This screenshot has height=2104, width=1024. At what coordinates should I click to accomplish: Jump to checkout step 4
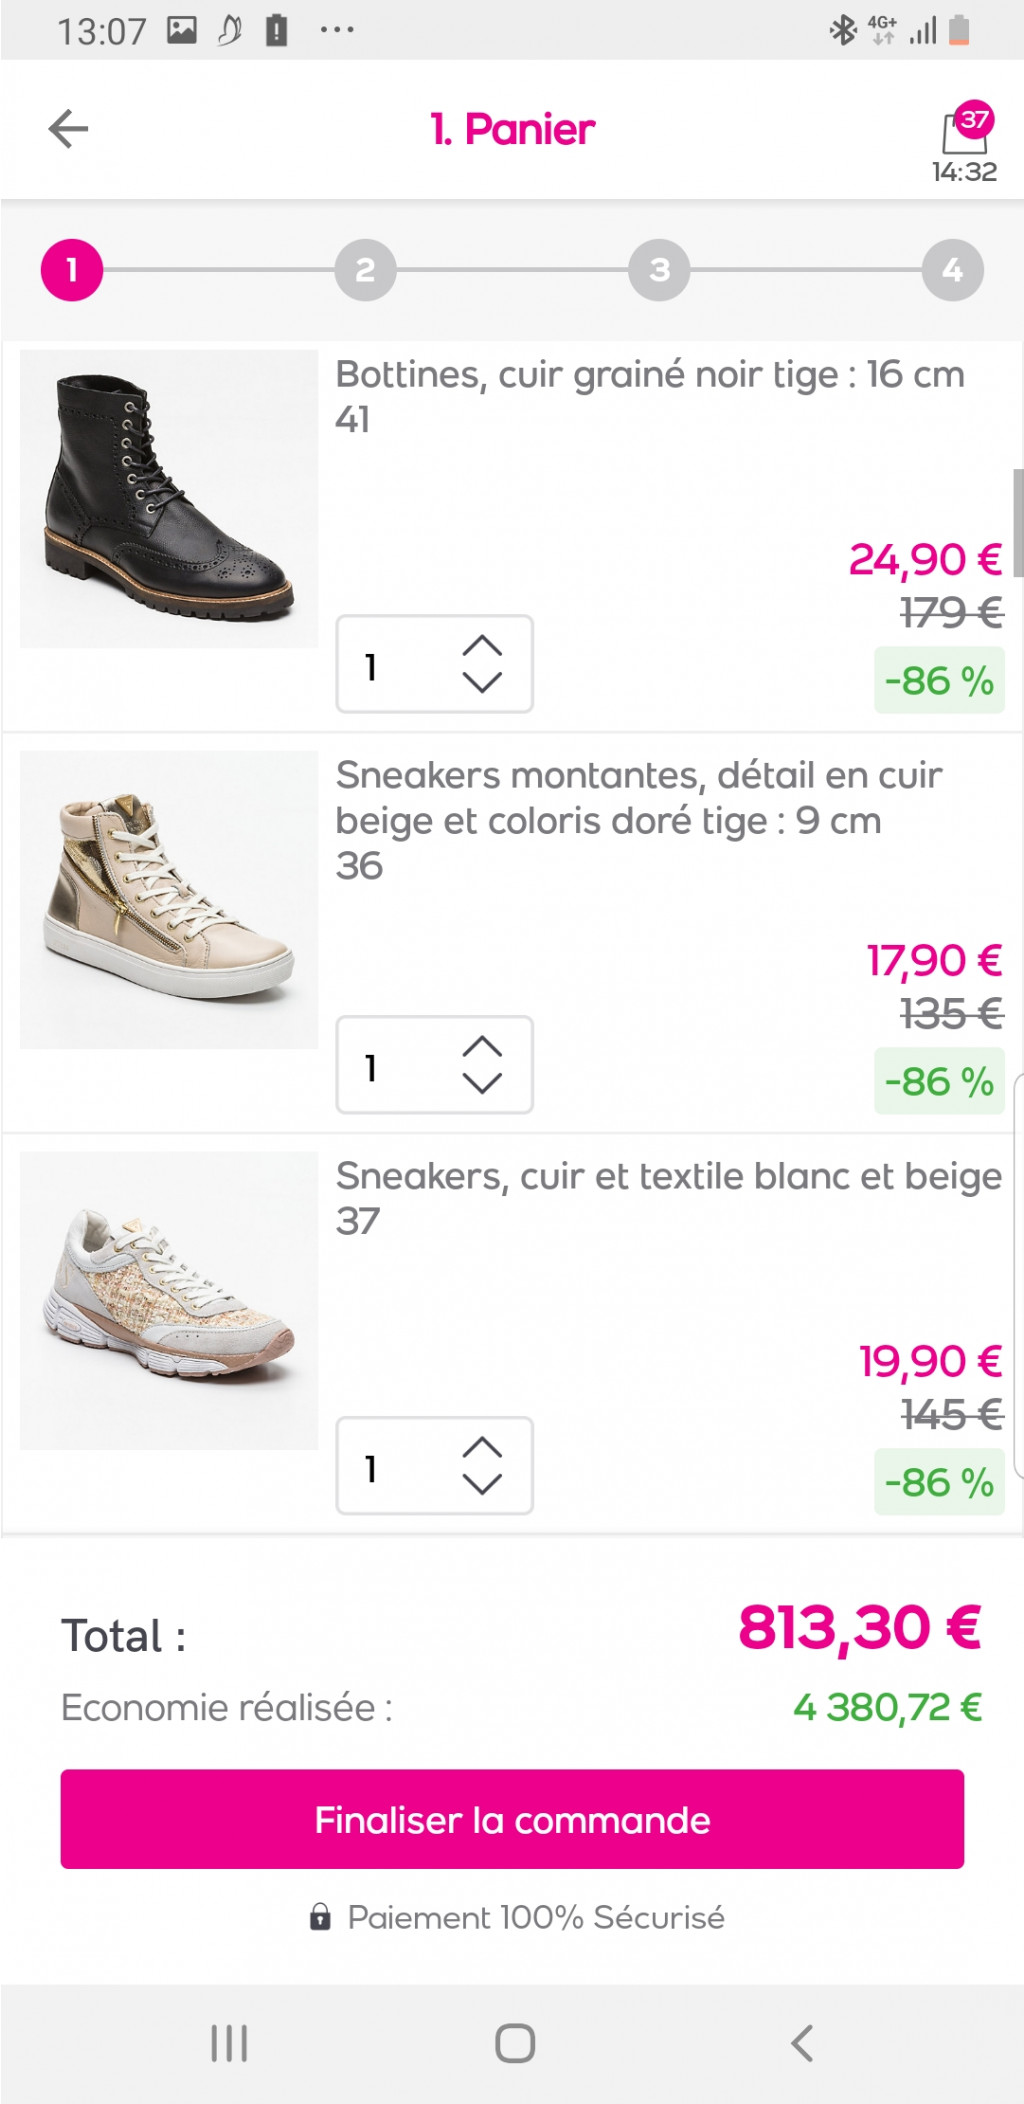click(952, 270)
